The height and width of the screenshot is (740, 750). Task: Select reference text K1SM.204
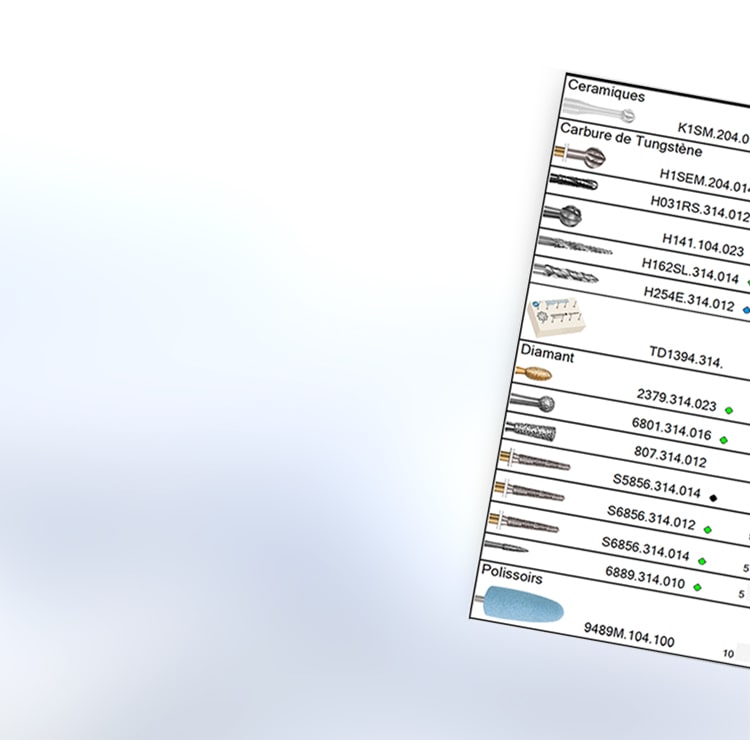pyautogui.click(x=714, y=133)
